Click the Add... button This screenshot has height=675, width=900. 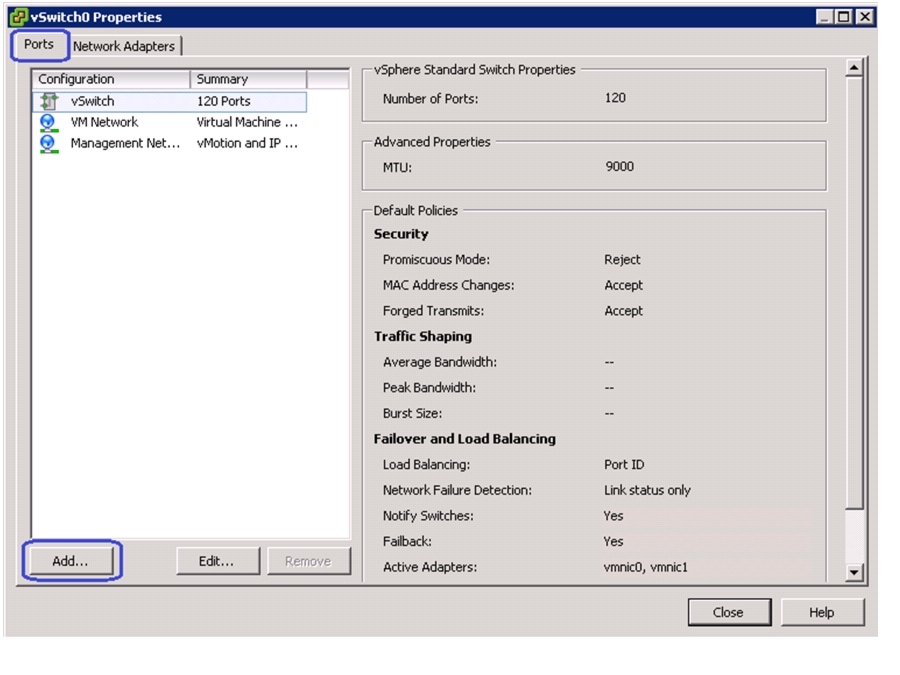click(71, 561)
